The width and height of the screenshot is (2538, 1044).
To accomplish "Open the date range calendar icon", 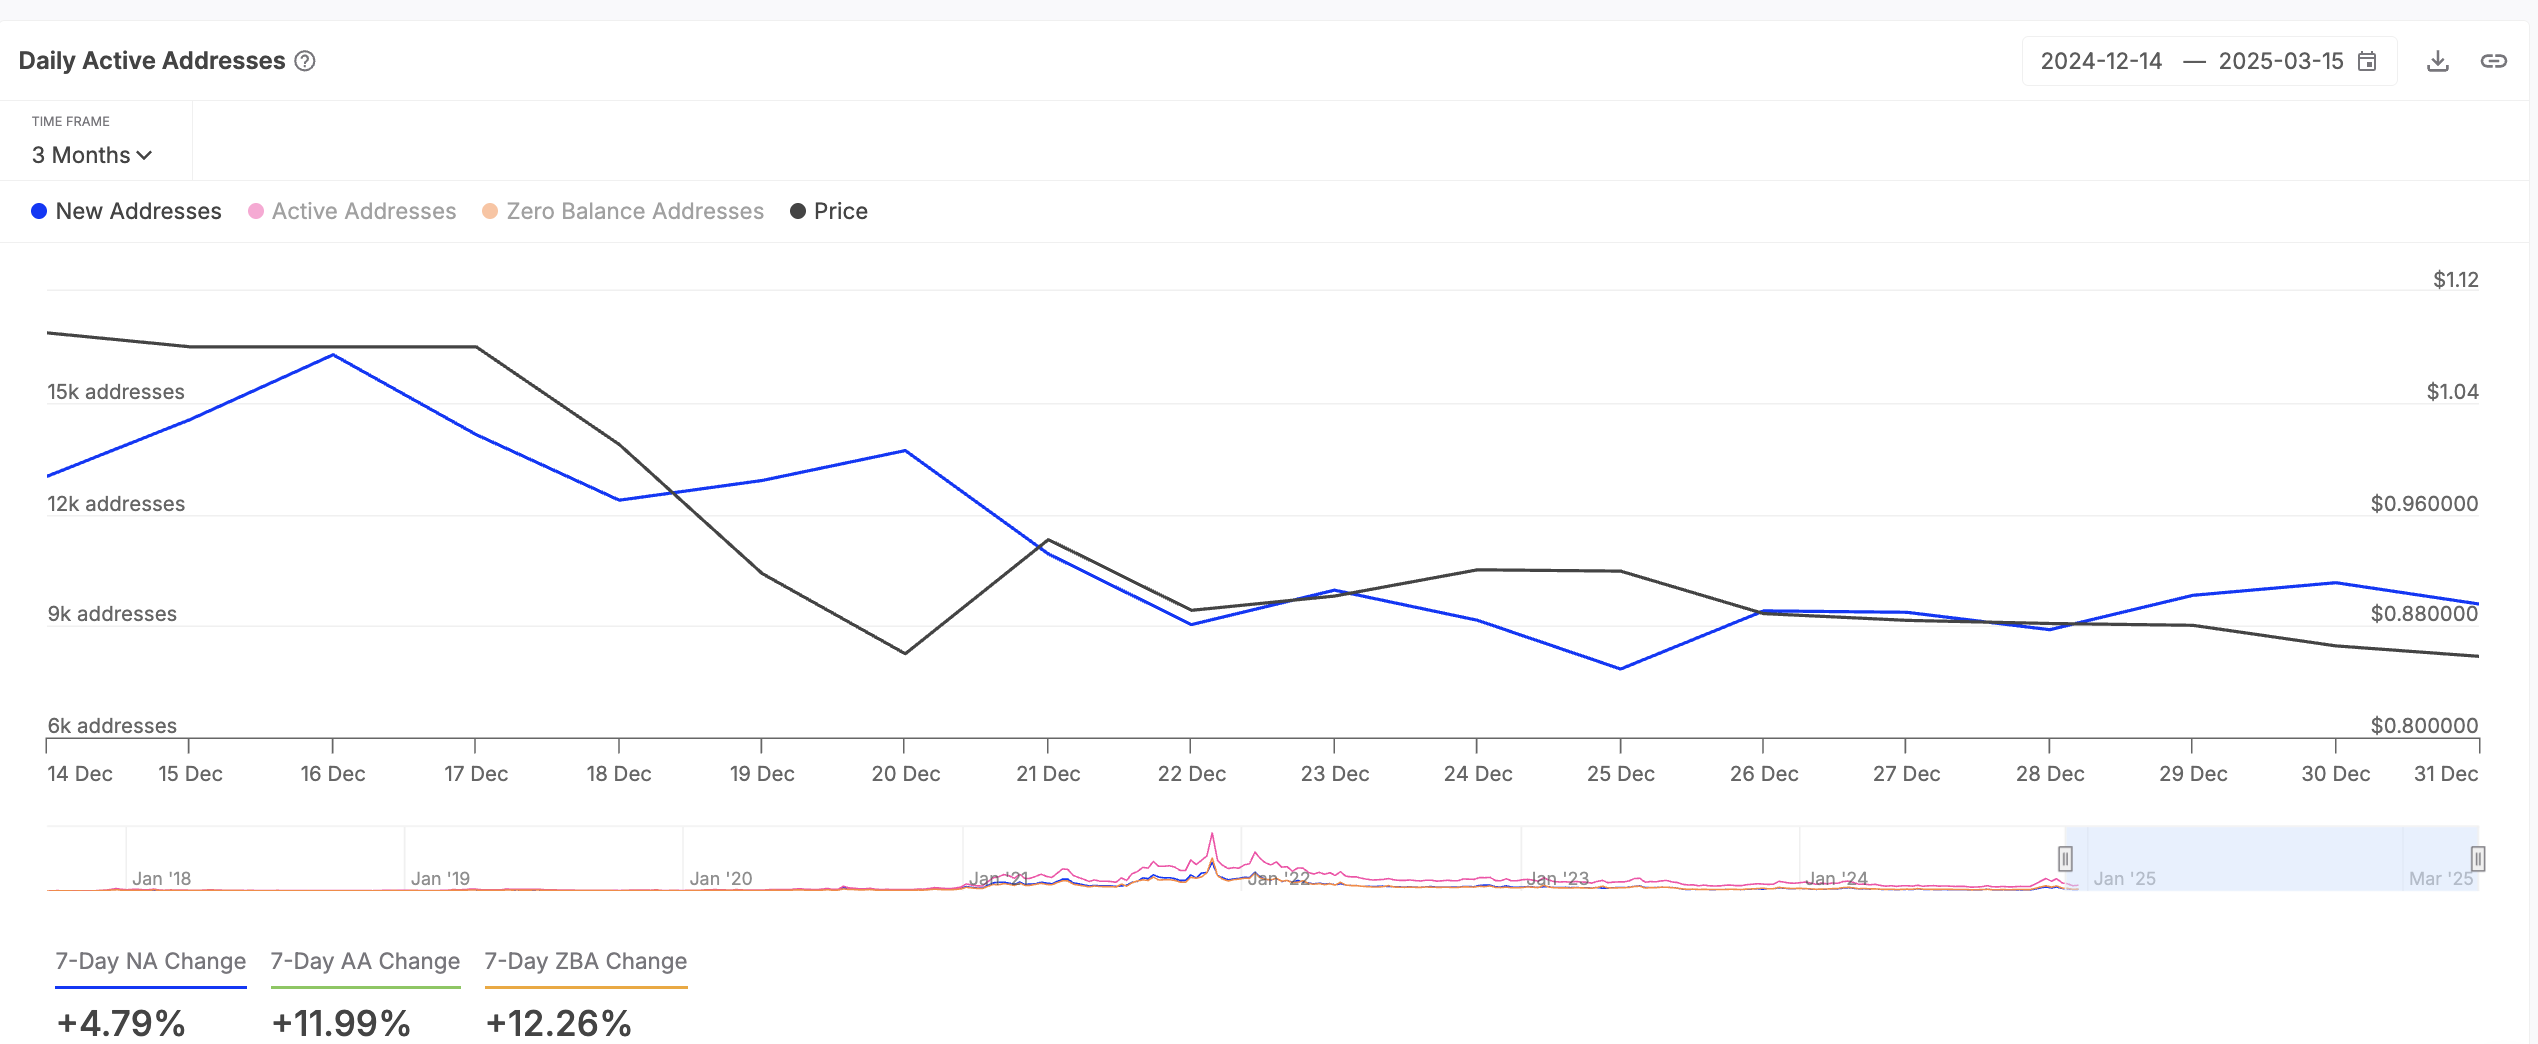I will 2367,61.
